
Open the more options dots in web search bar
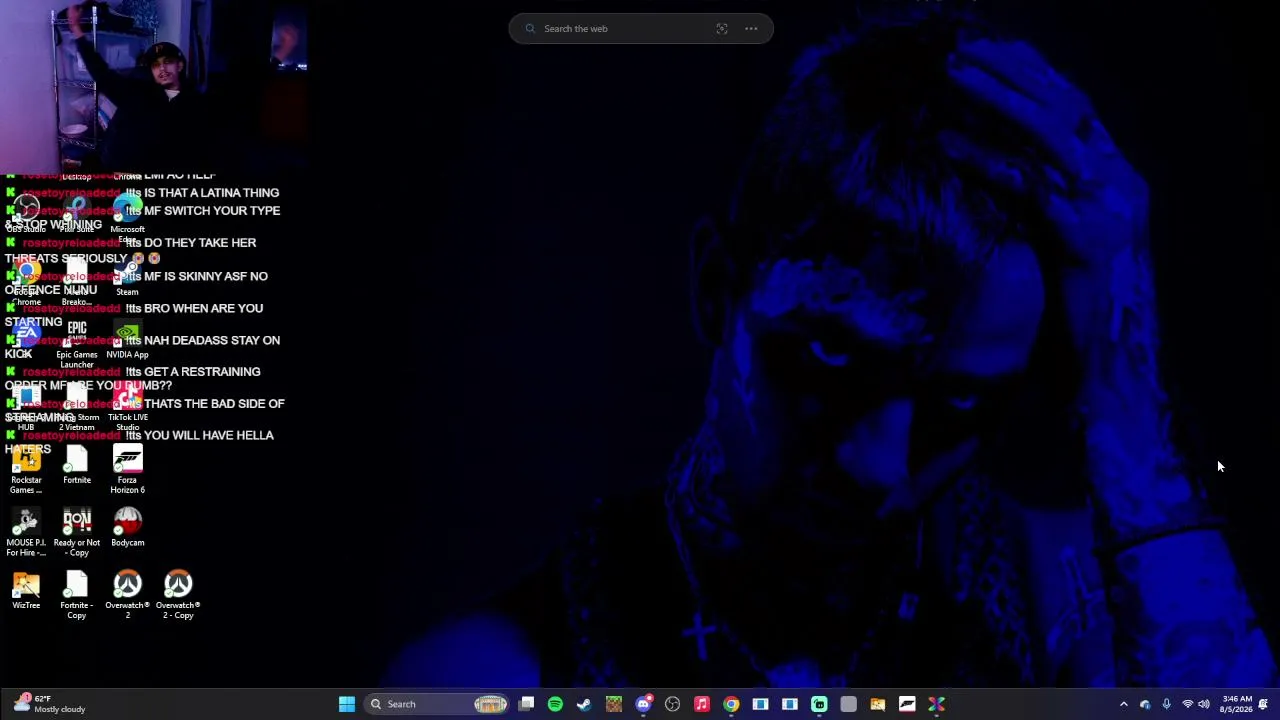[751, 29]
